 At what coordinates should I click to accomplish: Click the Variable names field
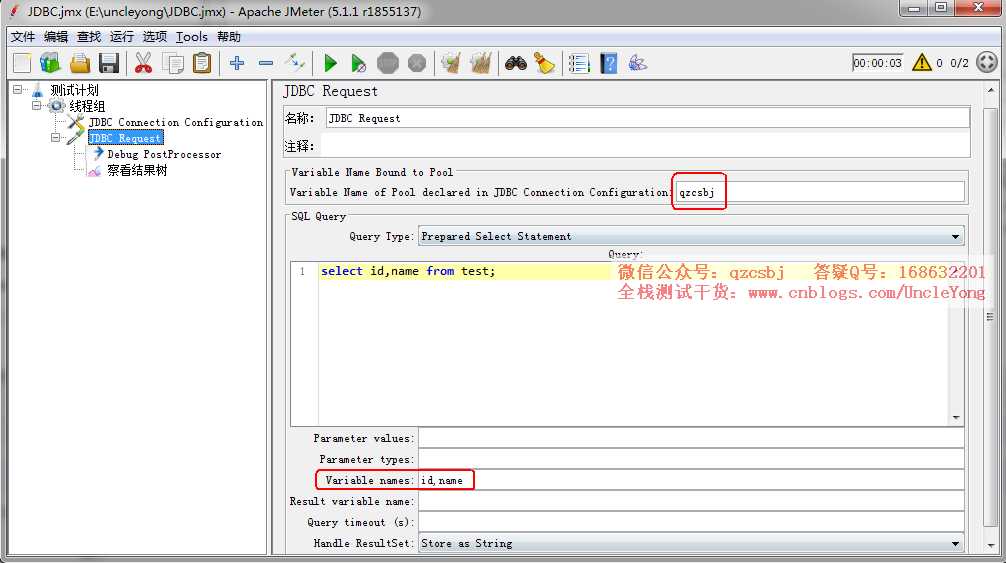point(691,480)
